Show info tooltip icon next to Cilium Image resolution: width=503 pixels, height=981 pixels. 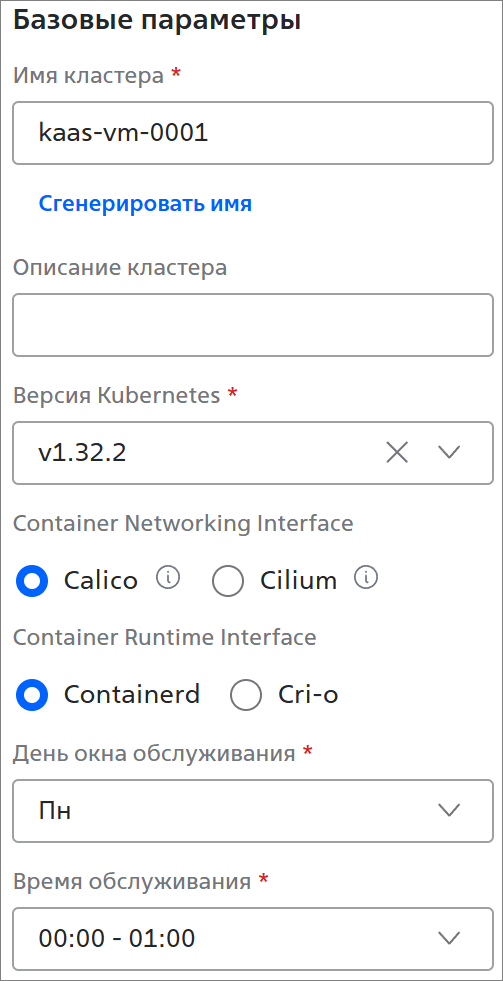(366, 578)
